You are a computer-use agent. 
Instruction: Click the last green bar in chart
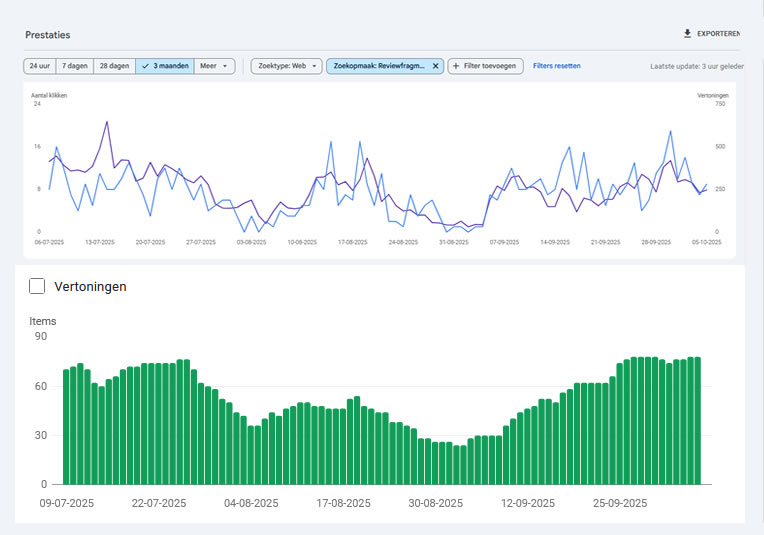[x=698, y=420]
